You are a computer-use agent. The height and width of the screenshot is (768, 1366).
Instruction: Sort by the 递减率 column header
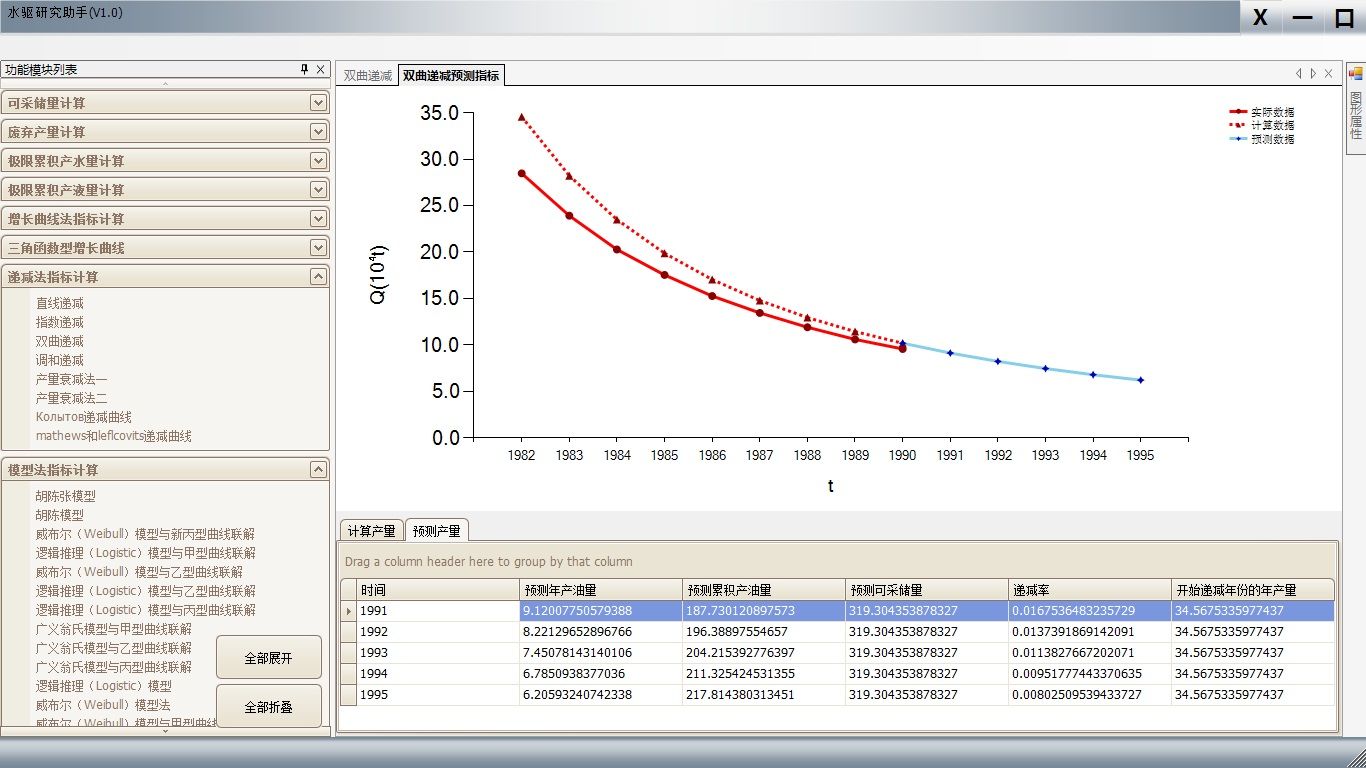click(1090, 590)
